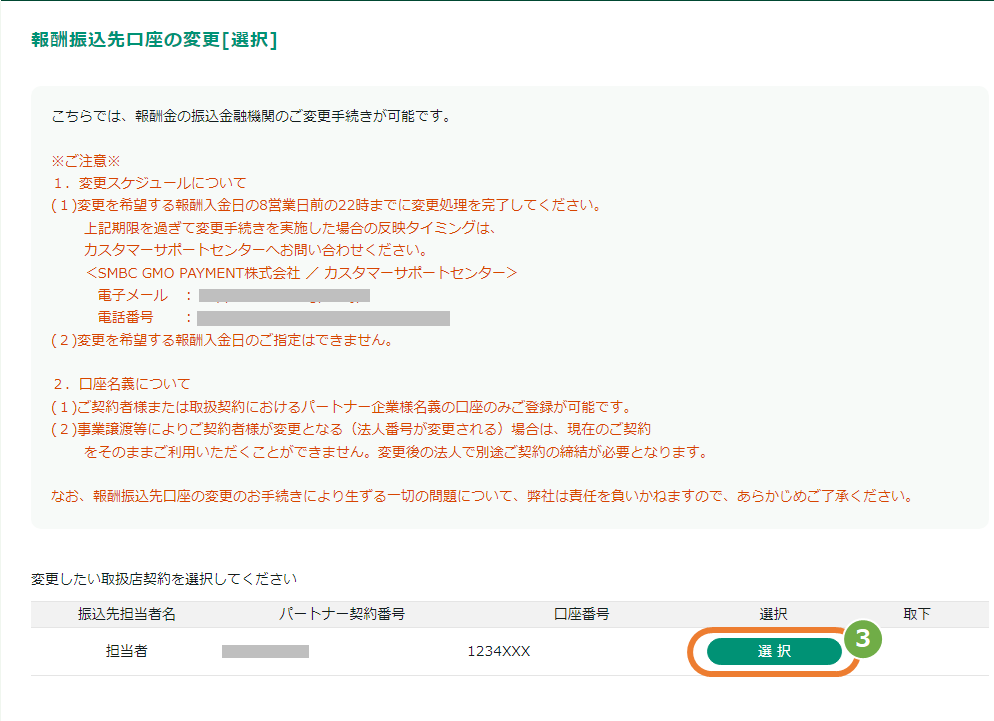994x721 pixels.
Task: Click the 取下 column header
Action: click(917, 614)
